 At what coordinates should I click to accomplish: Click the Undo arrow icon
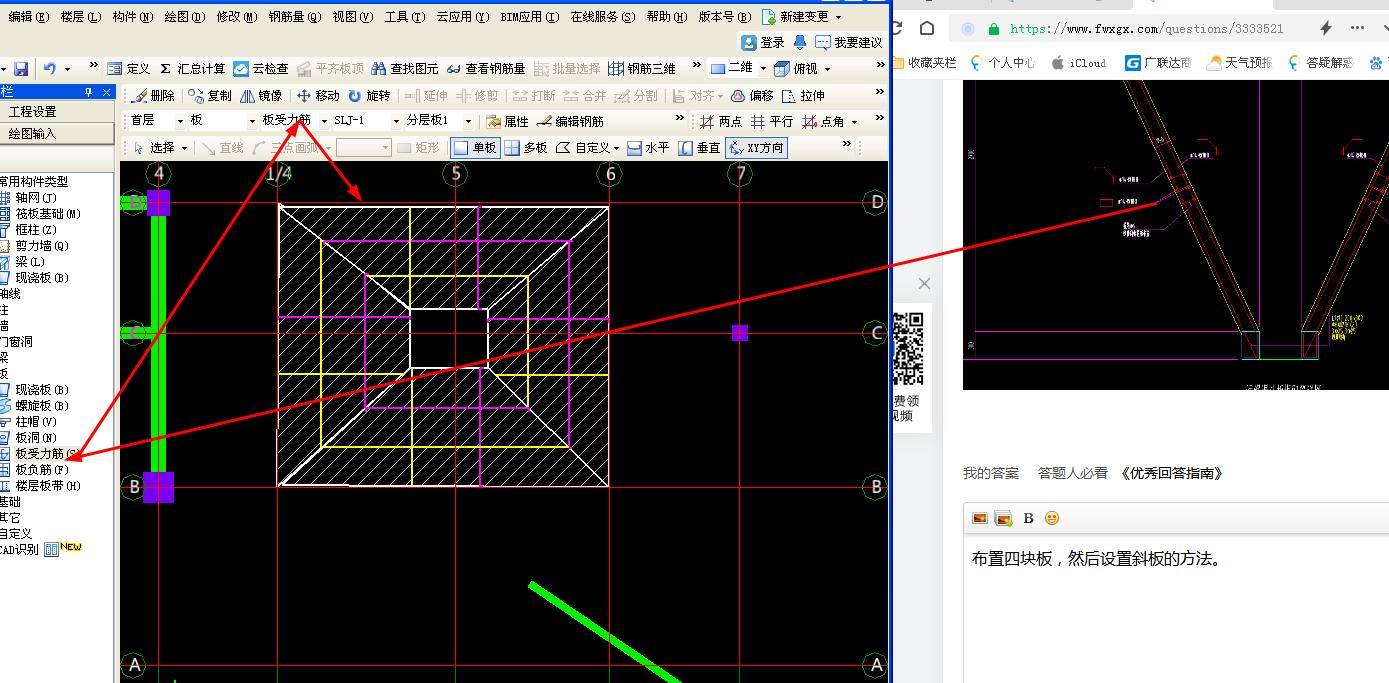[x=49, y=68]
